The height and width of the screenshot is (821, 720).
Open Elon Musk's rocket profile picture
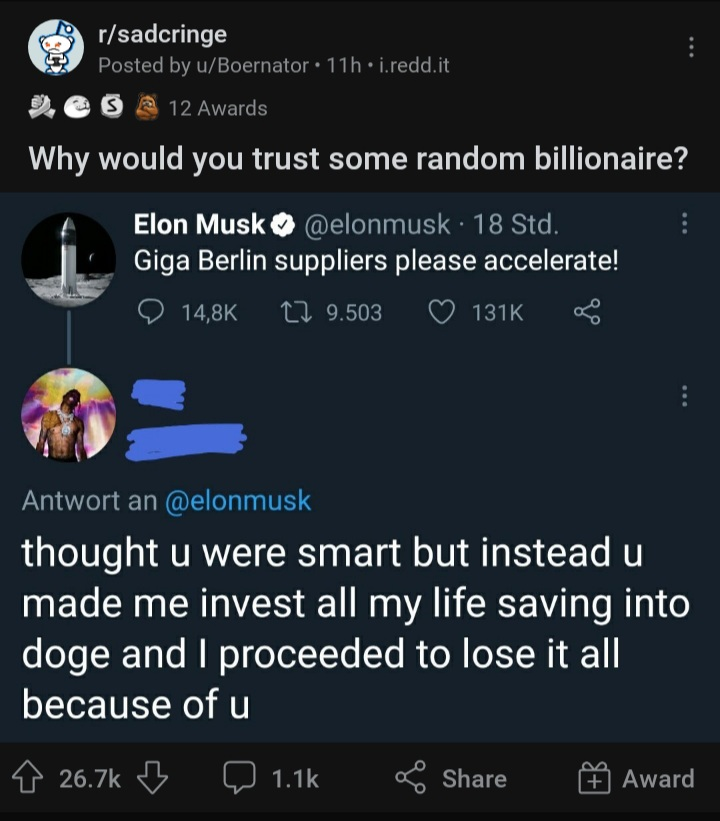pos(68,258)
